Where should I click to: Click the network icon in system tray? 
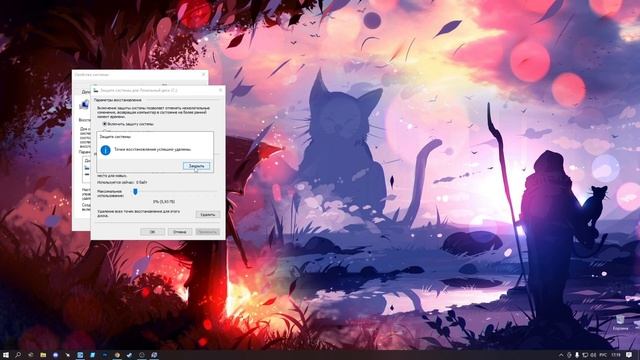click(x=585, y=355)
